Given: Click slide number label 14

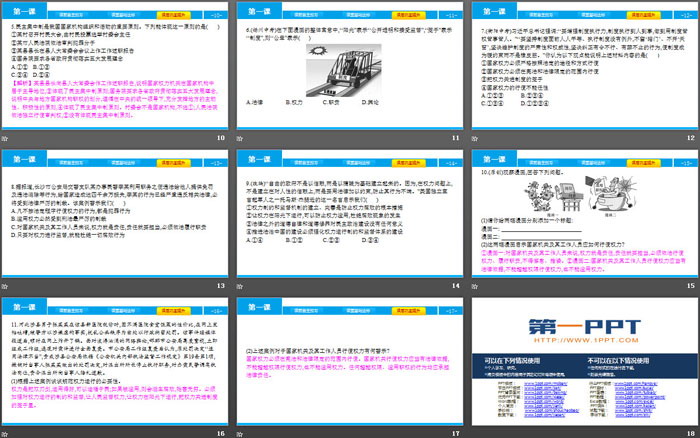Looking at the screenshot, I should point(455,286).
